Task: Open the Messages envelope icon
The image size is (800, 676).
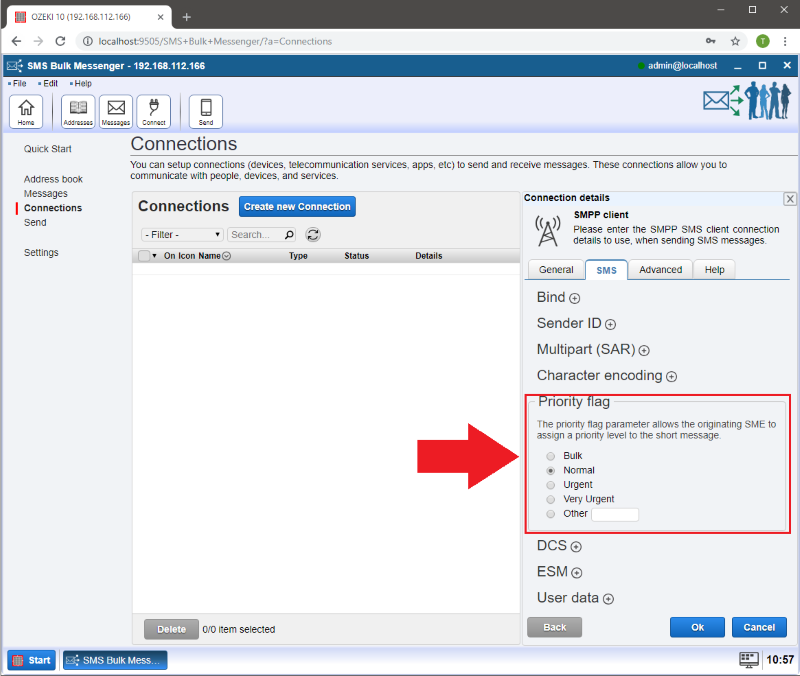Action: point(116,111)
